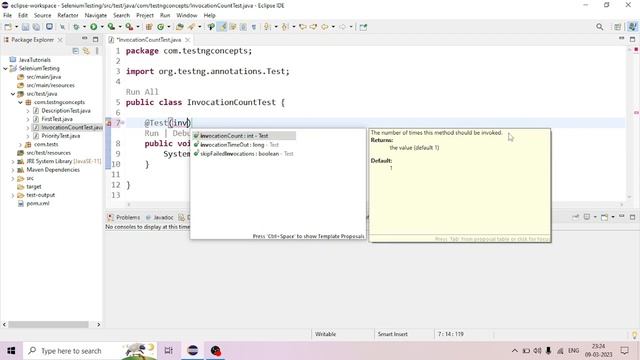The image size is (640, 360).
Task: Select skipFailedInvocations proposal in autocomplete list
Action: point(244,153)
